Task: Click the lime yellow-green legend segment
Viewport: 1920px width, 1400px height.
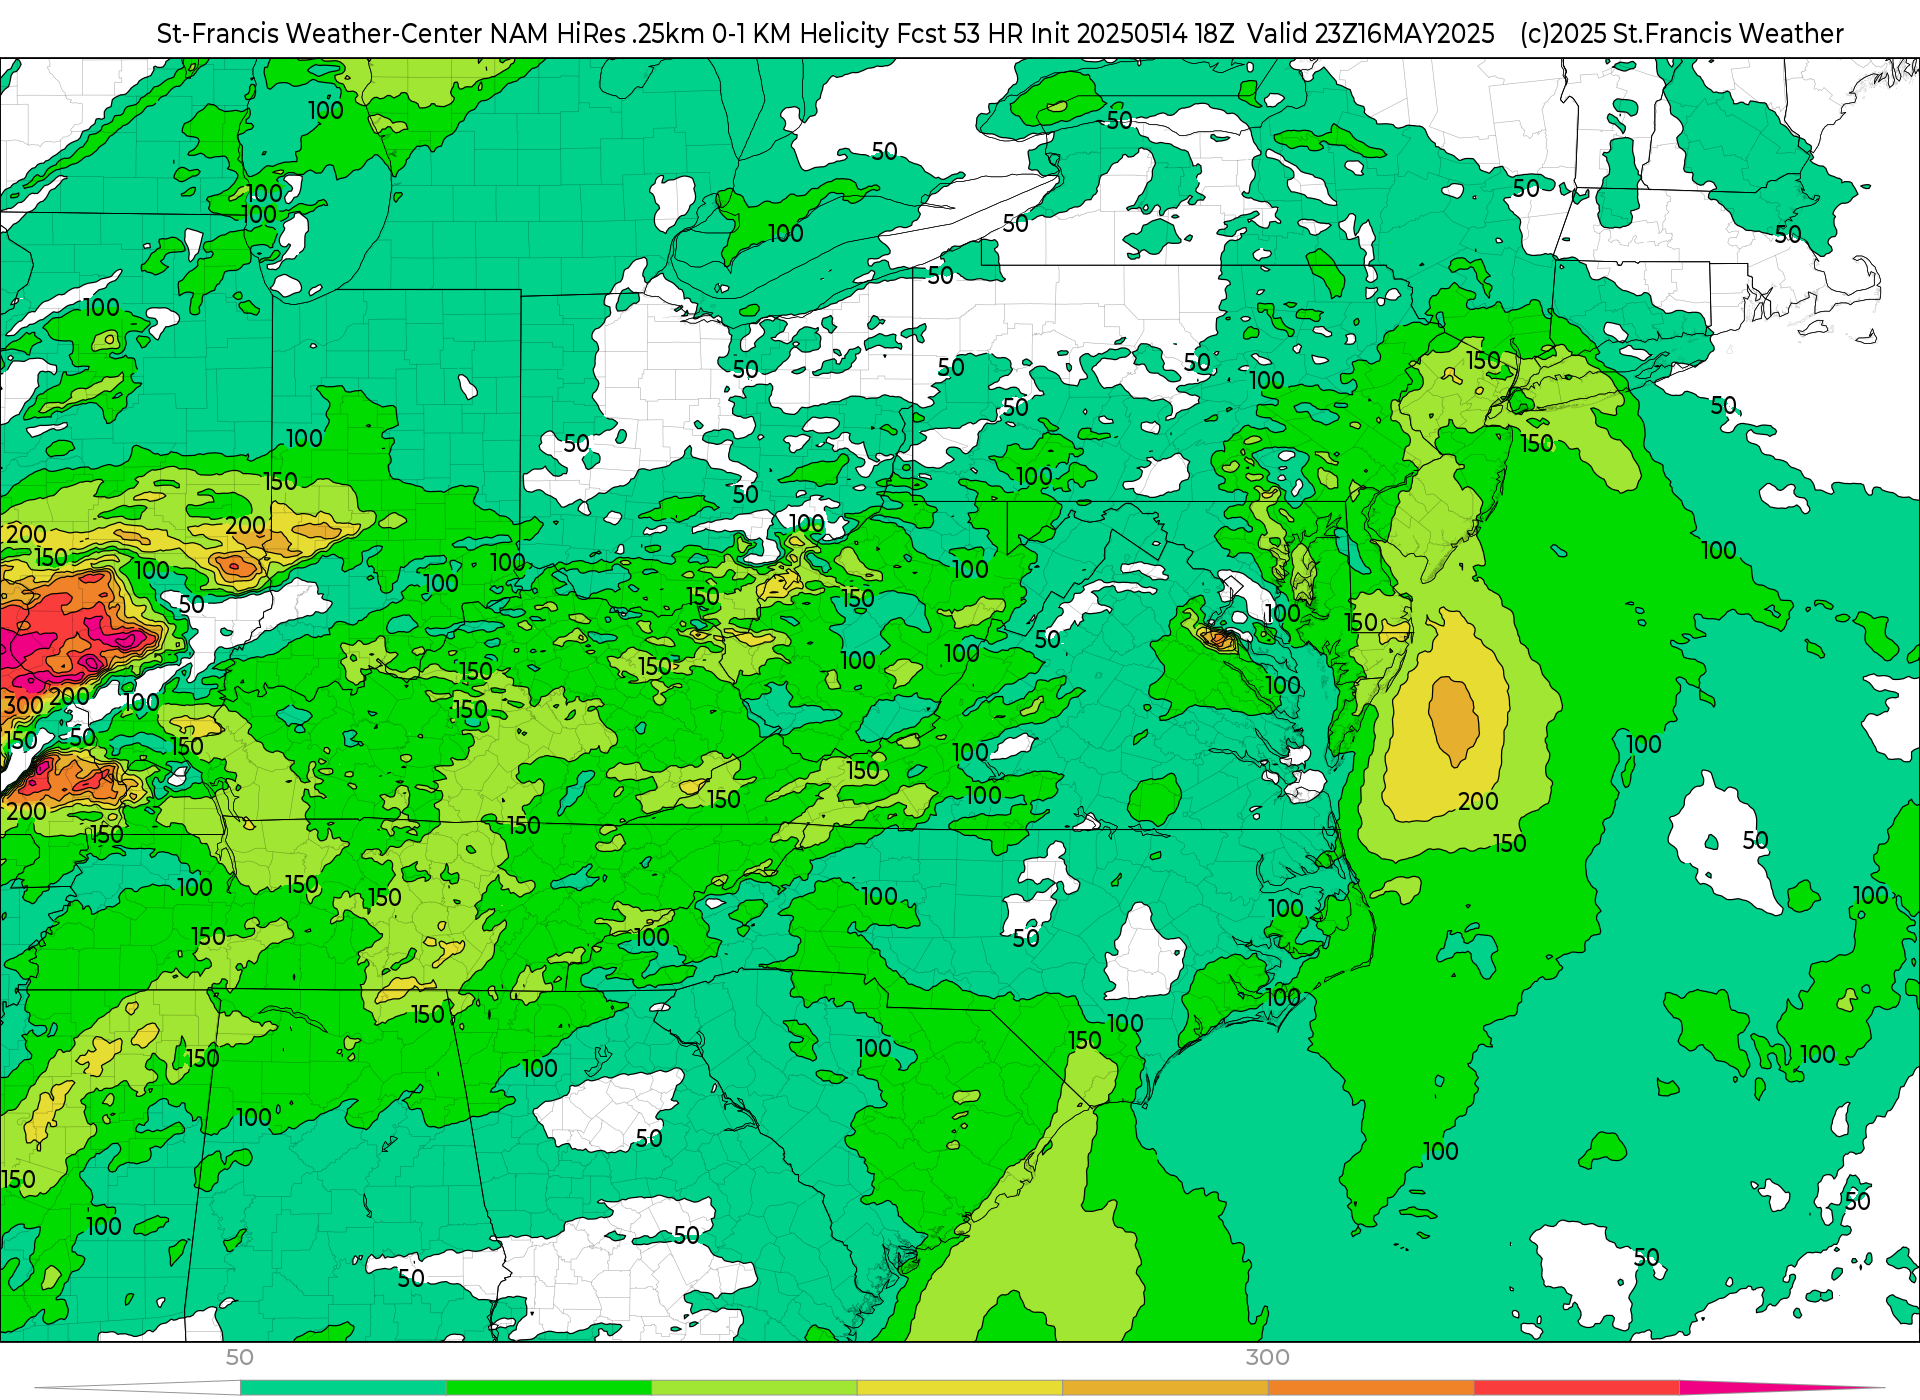Action: coord(754,1388)
